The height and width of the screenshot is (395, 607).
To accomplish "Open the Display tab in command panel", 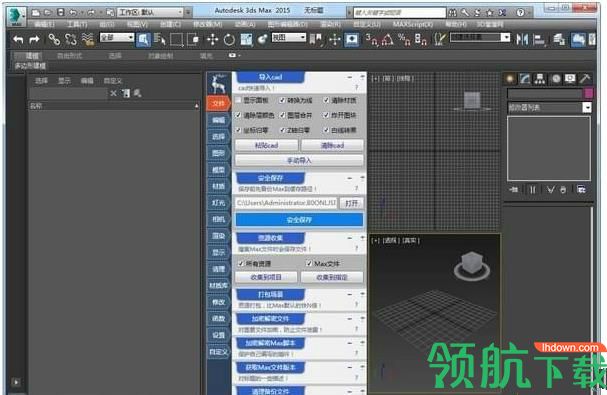I will click(570, 79).
